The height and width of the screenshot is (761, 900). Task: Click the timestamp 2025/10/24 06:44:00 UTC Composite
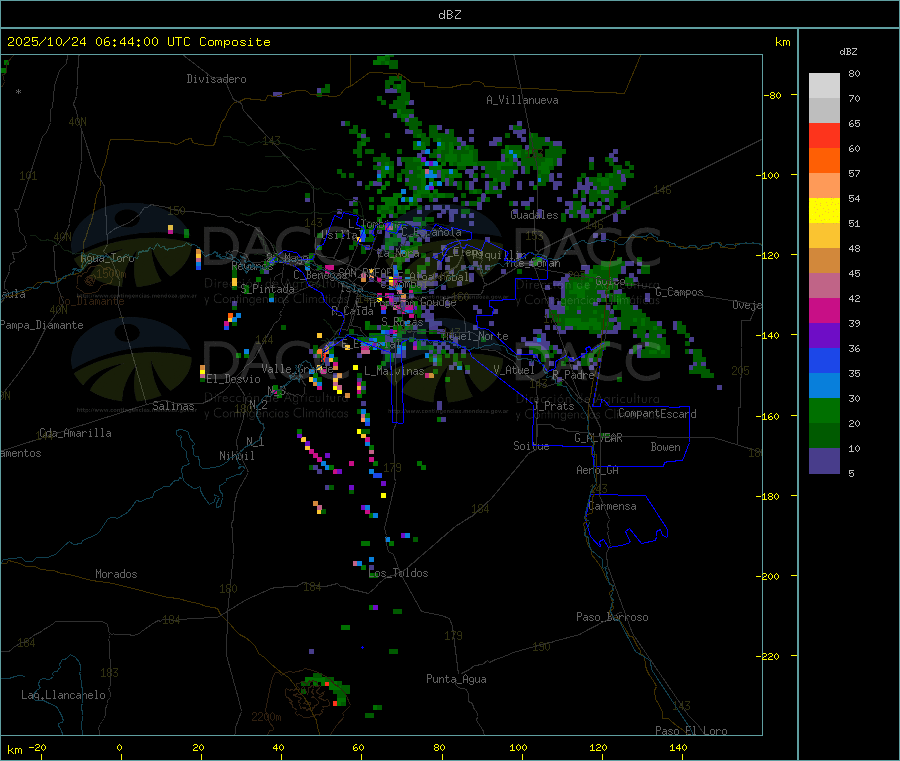(x=138, y=42)
